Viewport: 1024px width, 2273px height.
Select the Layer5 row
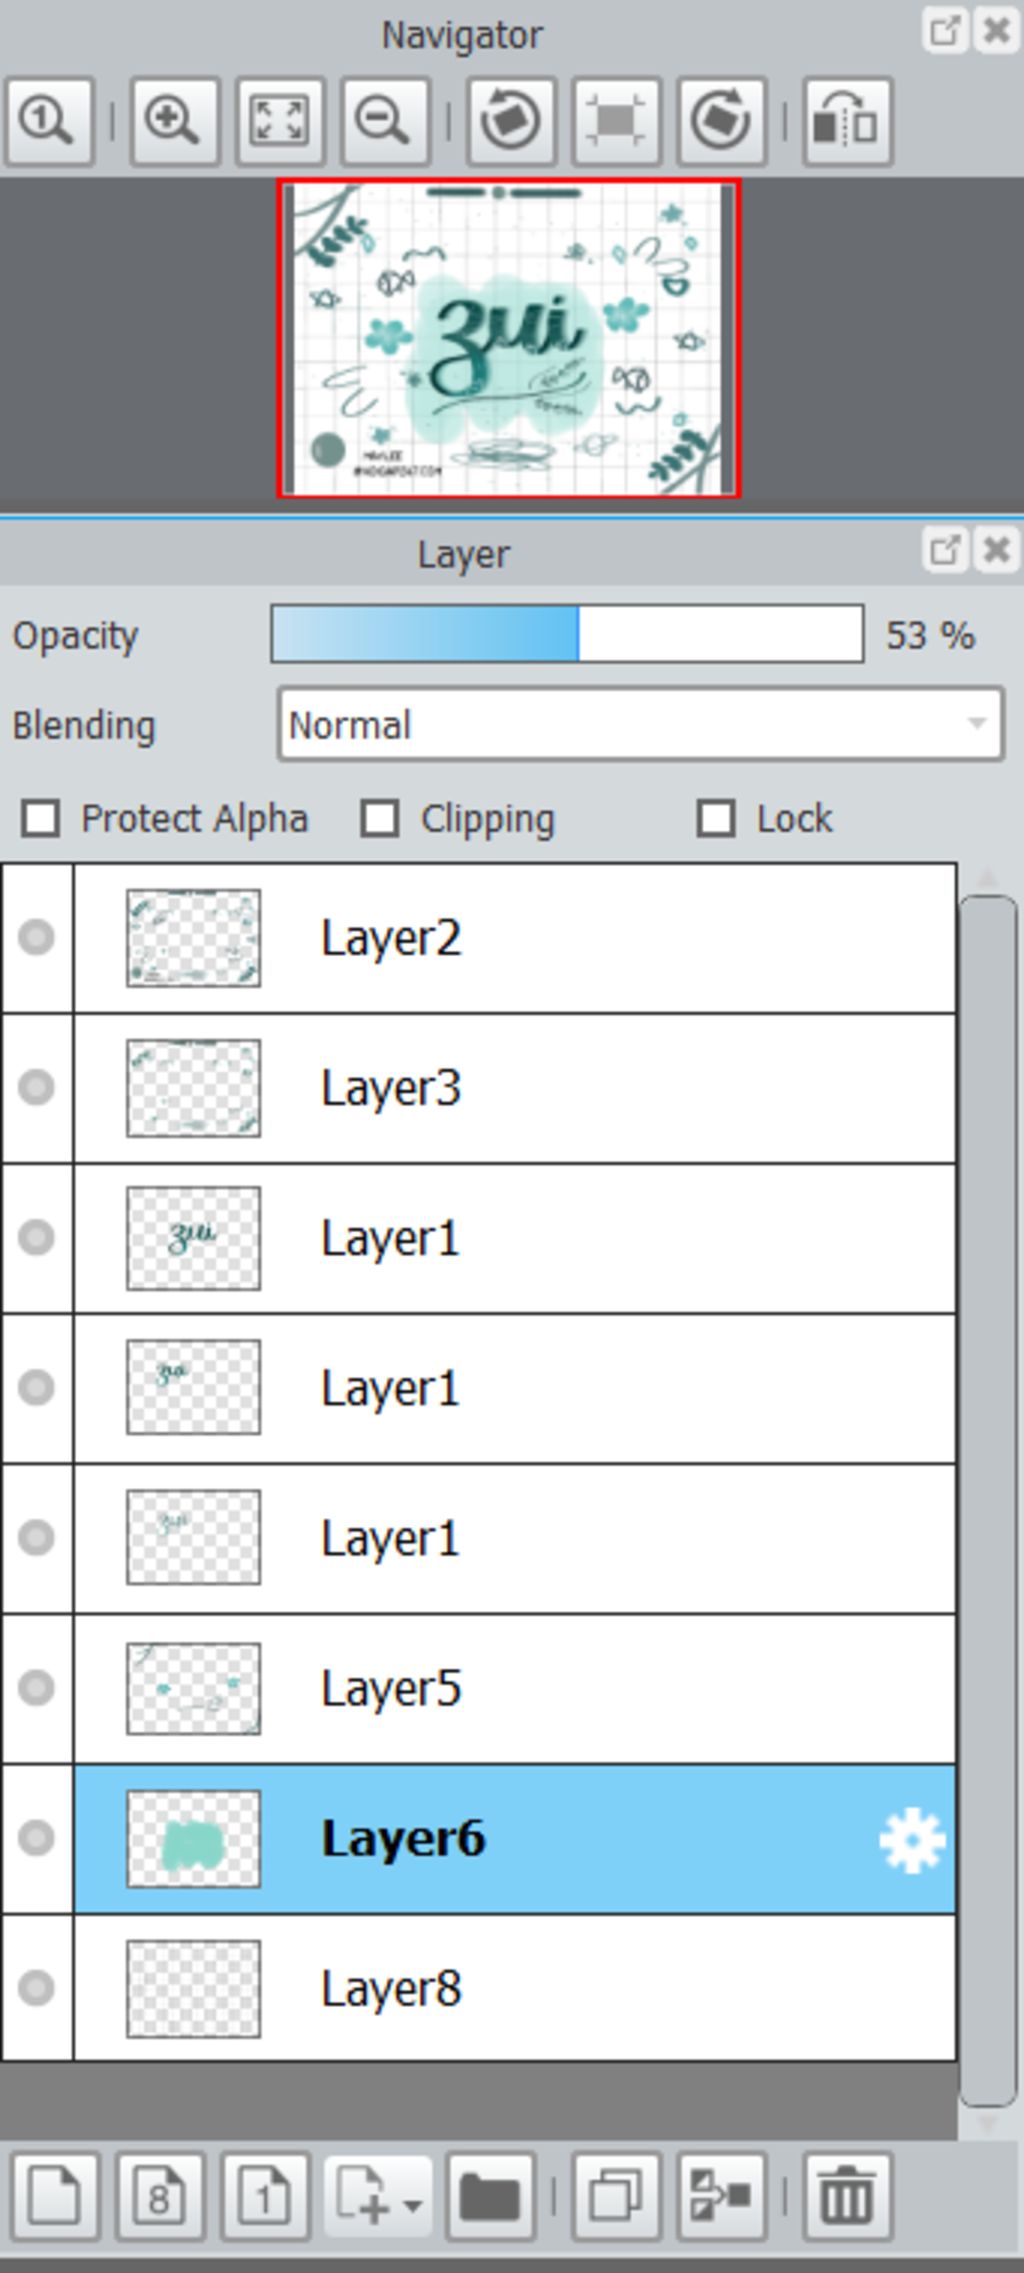(514, 1689)
